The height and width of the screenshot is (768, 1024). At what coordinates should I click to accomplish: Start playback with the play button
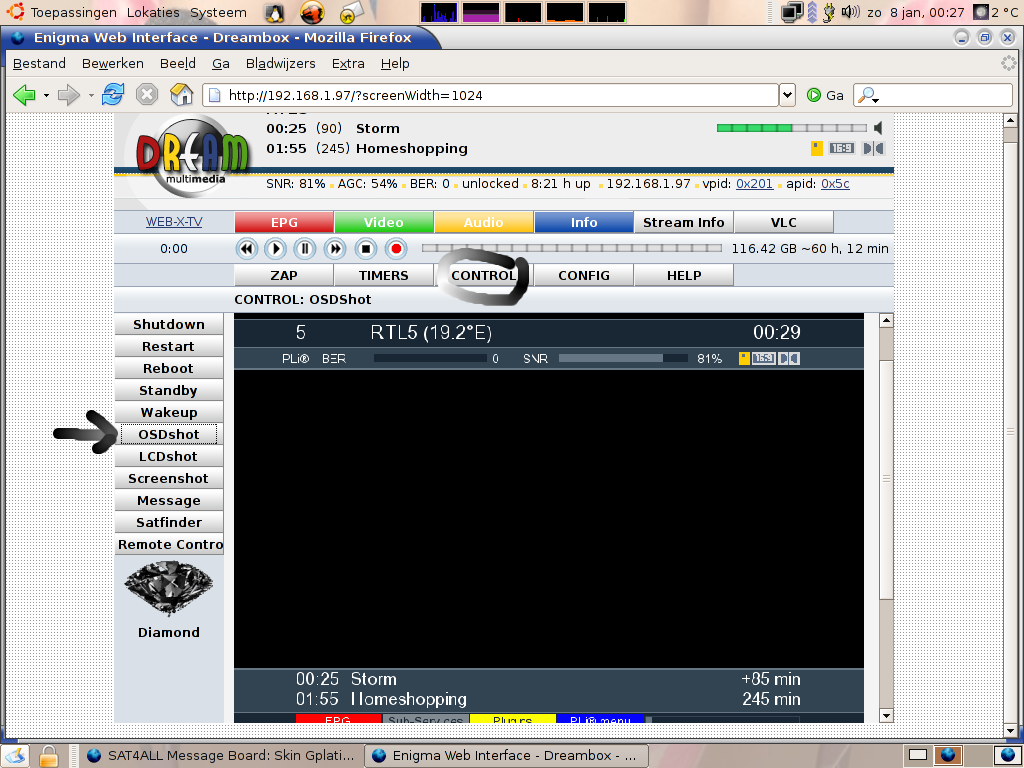(276, 249)
